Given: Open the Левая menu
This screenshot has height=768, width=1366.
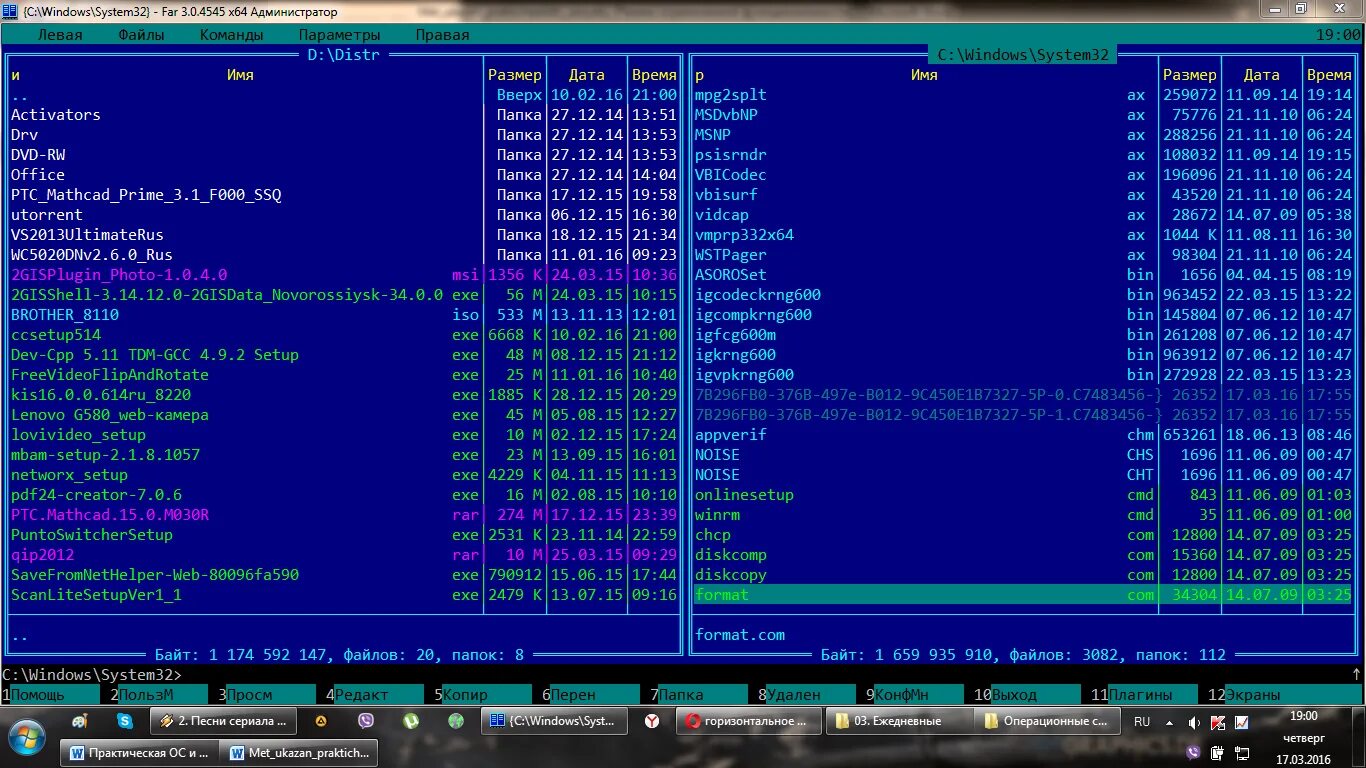Looking at the screenshot, I should tap(60, 34).
